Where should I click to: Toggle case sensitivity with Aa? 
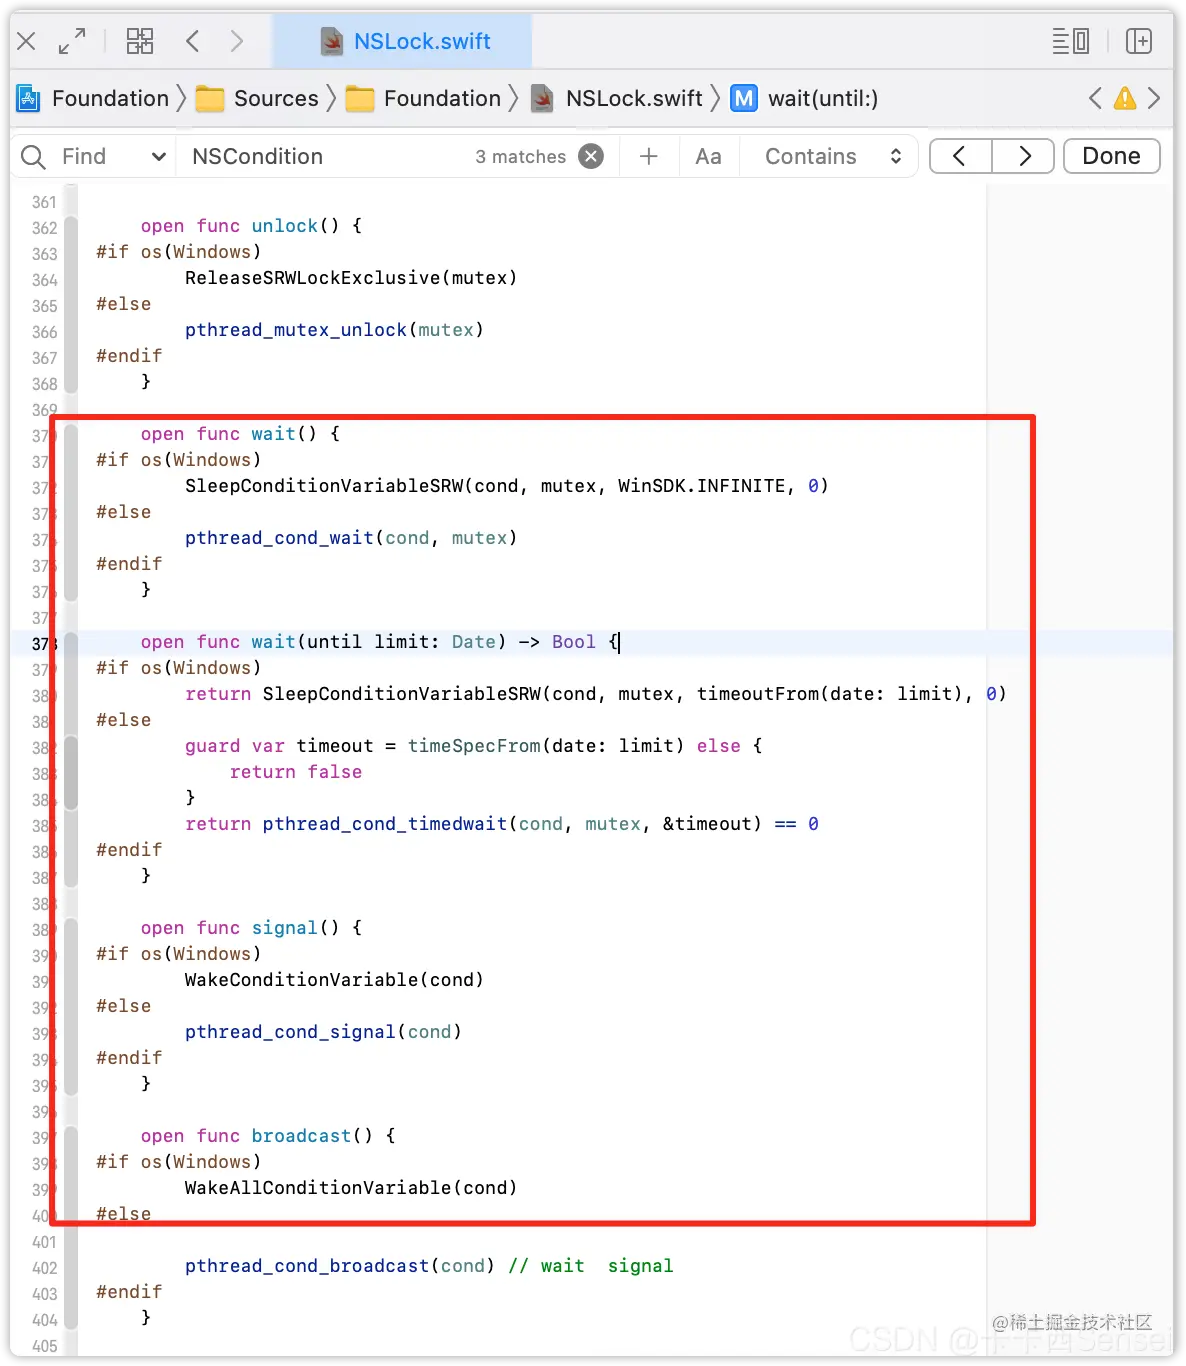[x=708, y=156]
